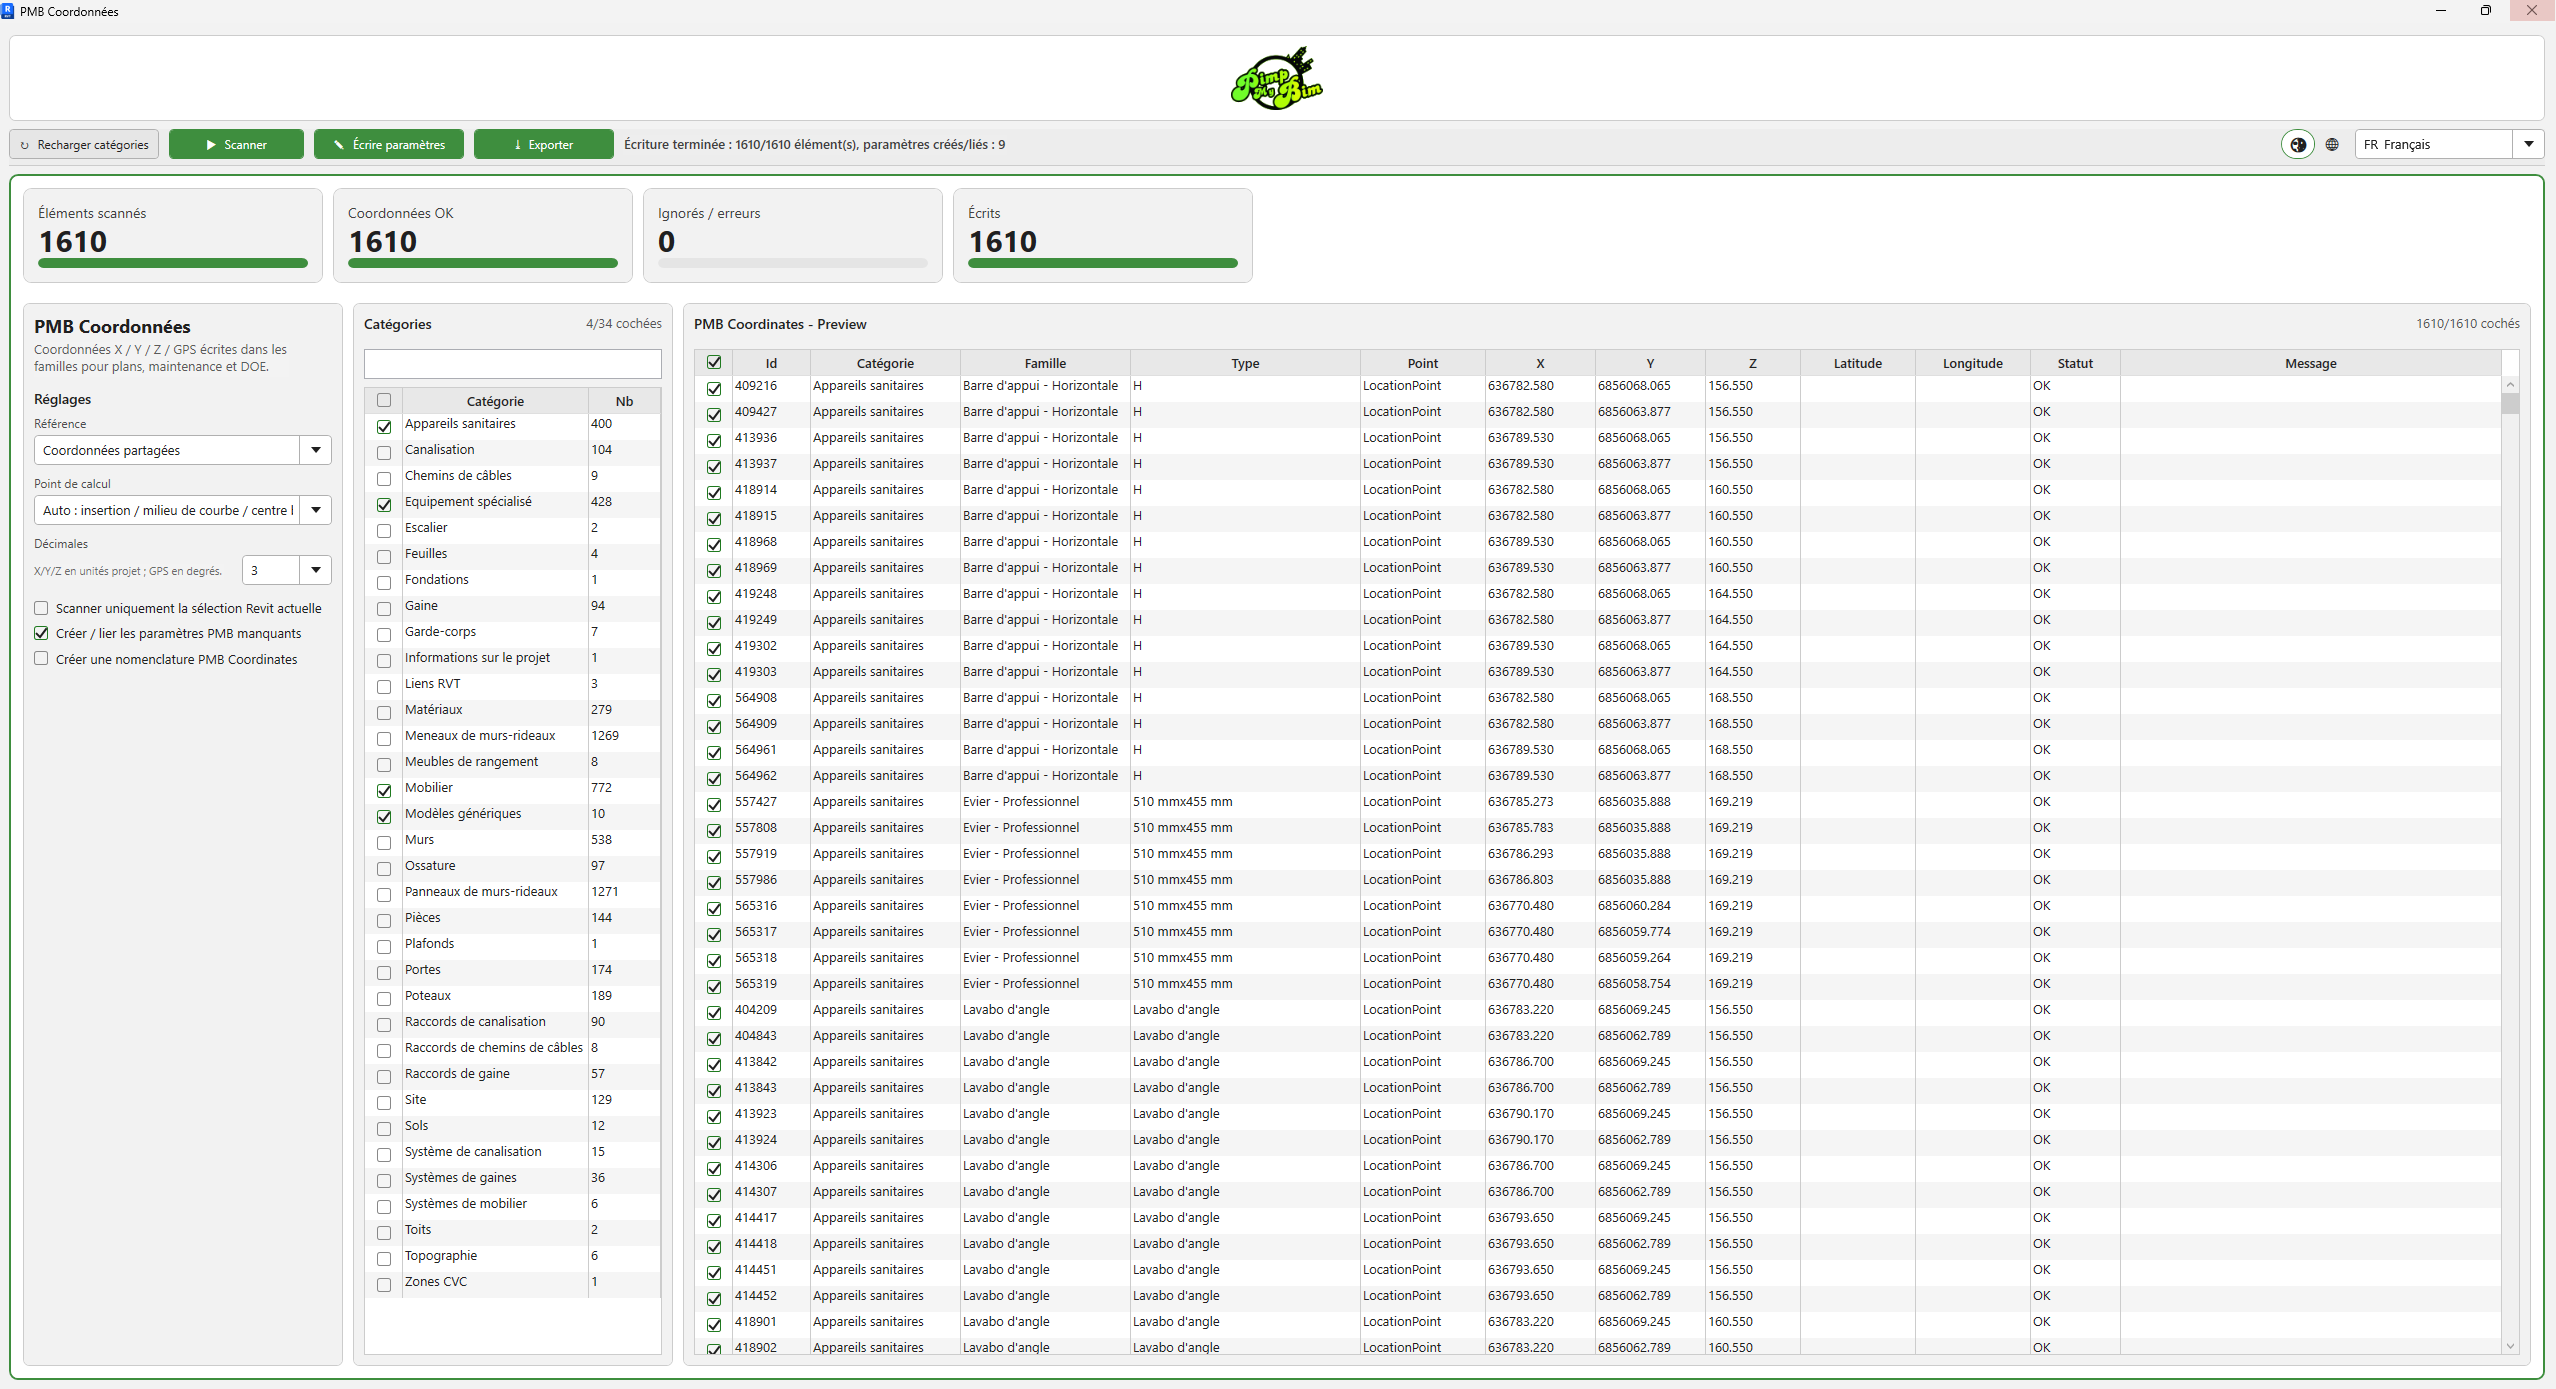Image resolution: width=2556 pixels, height=1389 pixels.
Task: Uncheck the row checkbox for Id 557427
Action: 714,804
